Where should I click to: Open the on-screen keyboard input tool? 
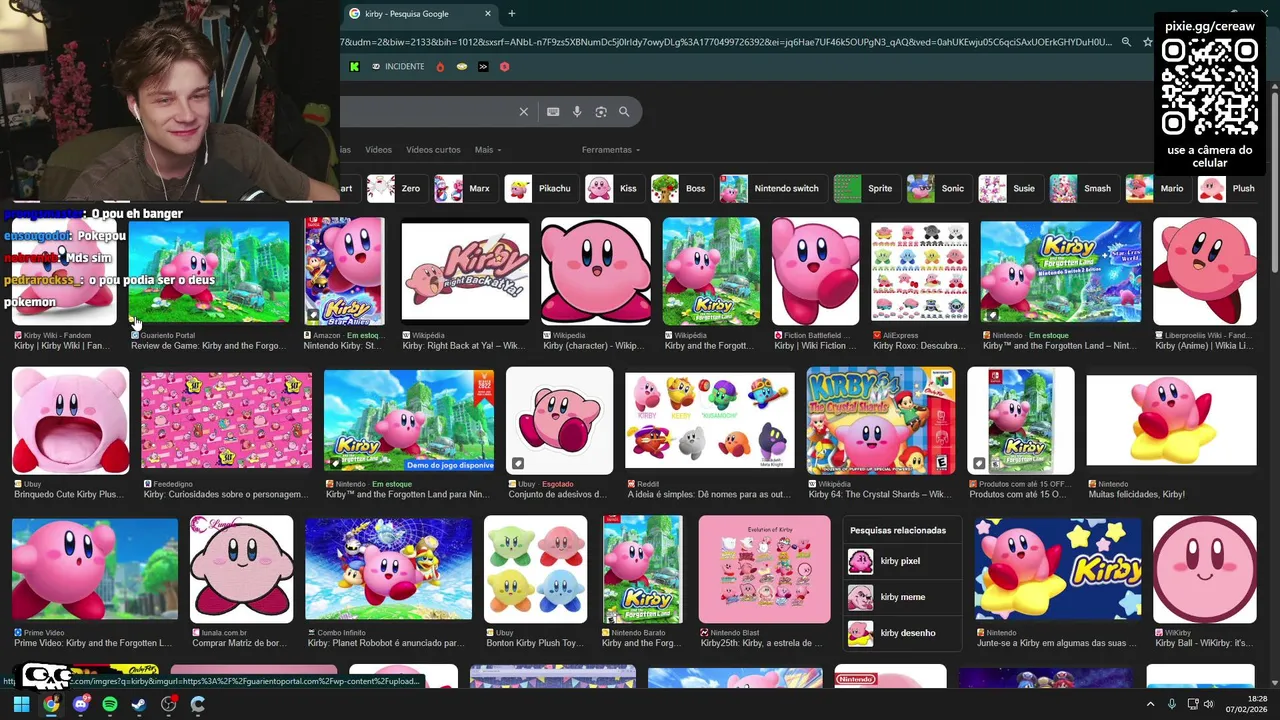tap(553, 112)
